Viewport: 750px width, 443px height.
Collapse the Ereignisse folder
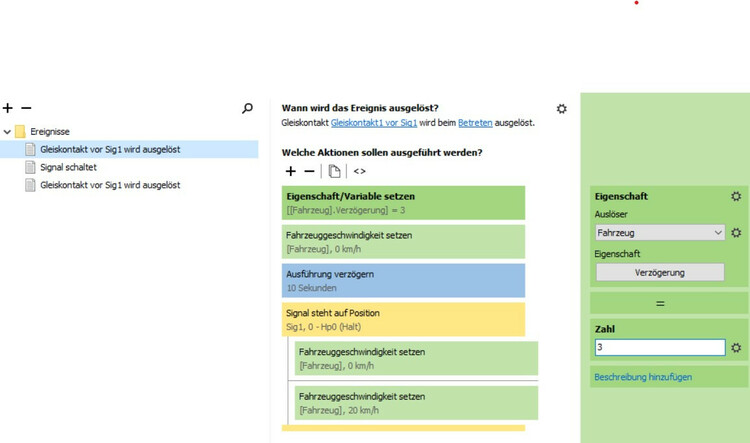(x=8, y=131)
